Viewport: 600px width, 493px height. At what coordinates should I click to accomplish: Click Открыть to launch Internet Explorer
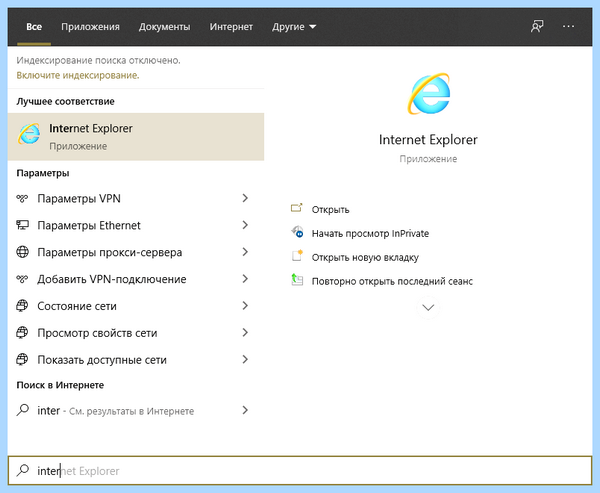(330, 210)
